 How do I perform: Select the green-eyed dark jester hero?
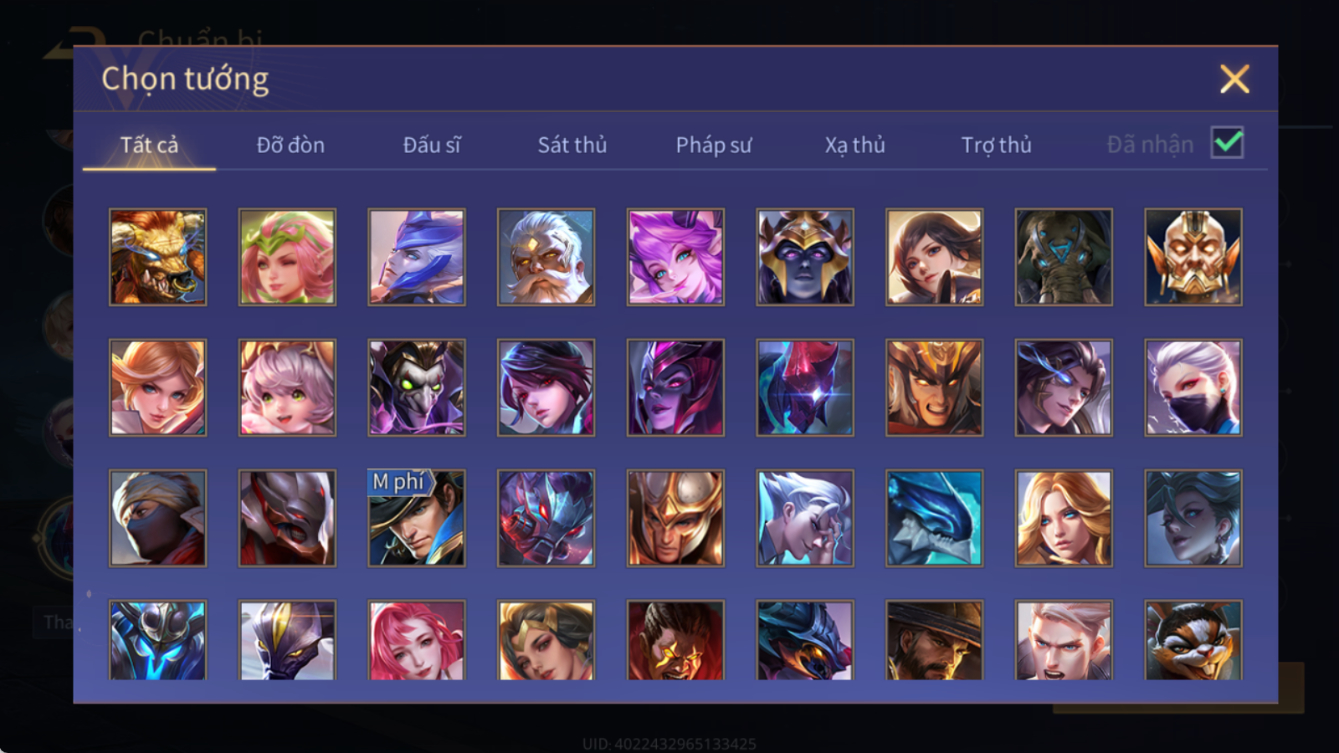[x=416, y=387]
